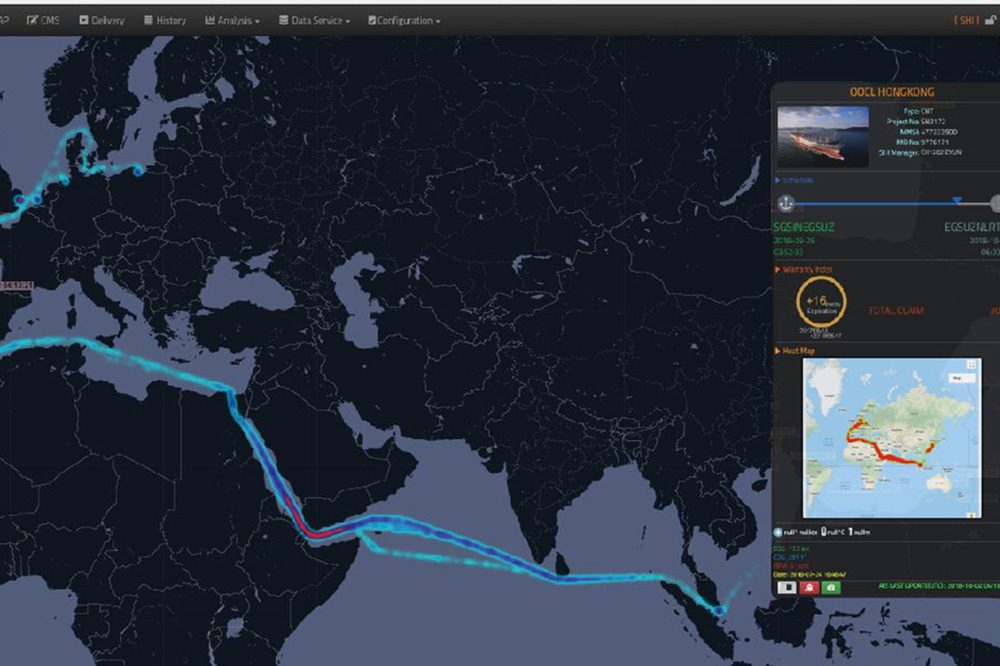The height and width of the screenshot is (666, 1000).
Task: Click the lock icon in top bar
Action: click(990, 20)
